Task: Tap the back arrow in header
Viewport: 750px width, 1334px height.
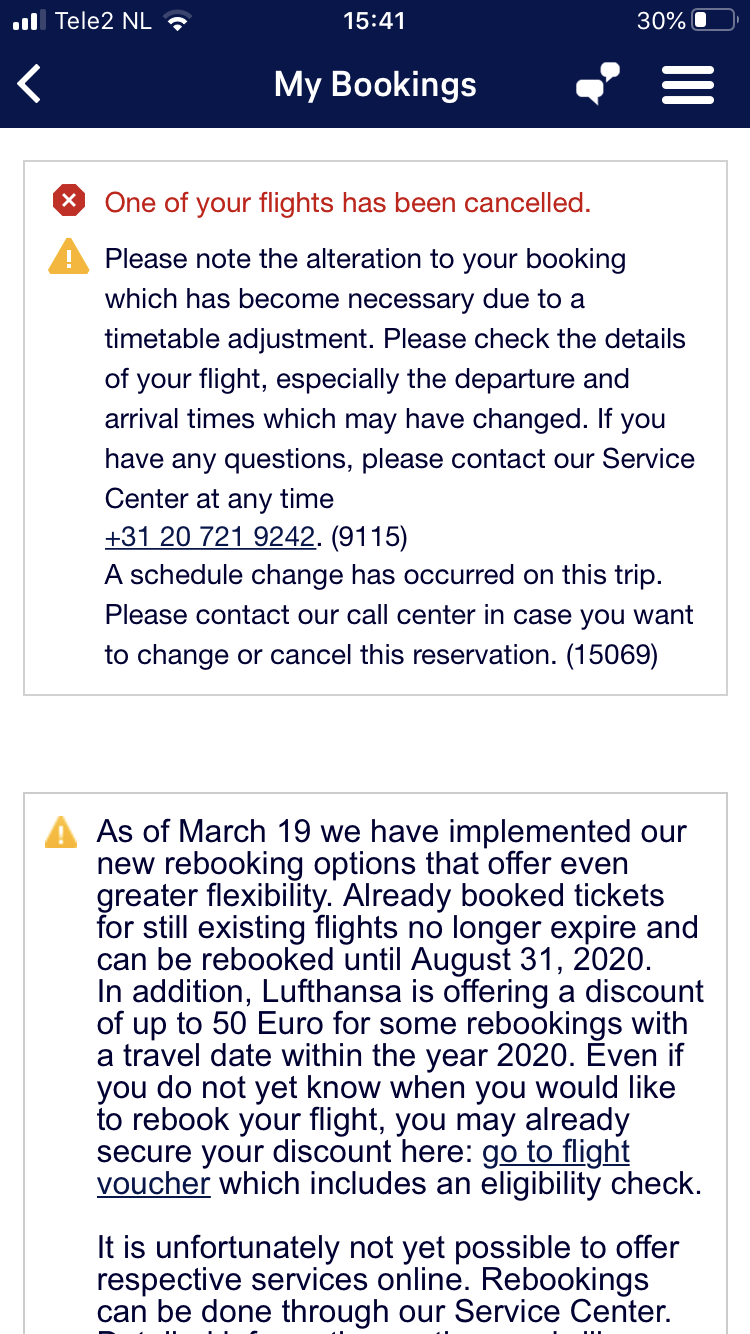Action: [x=31, y=84]
